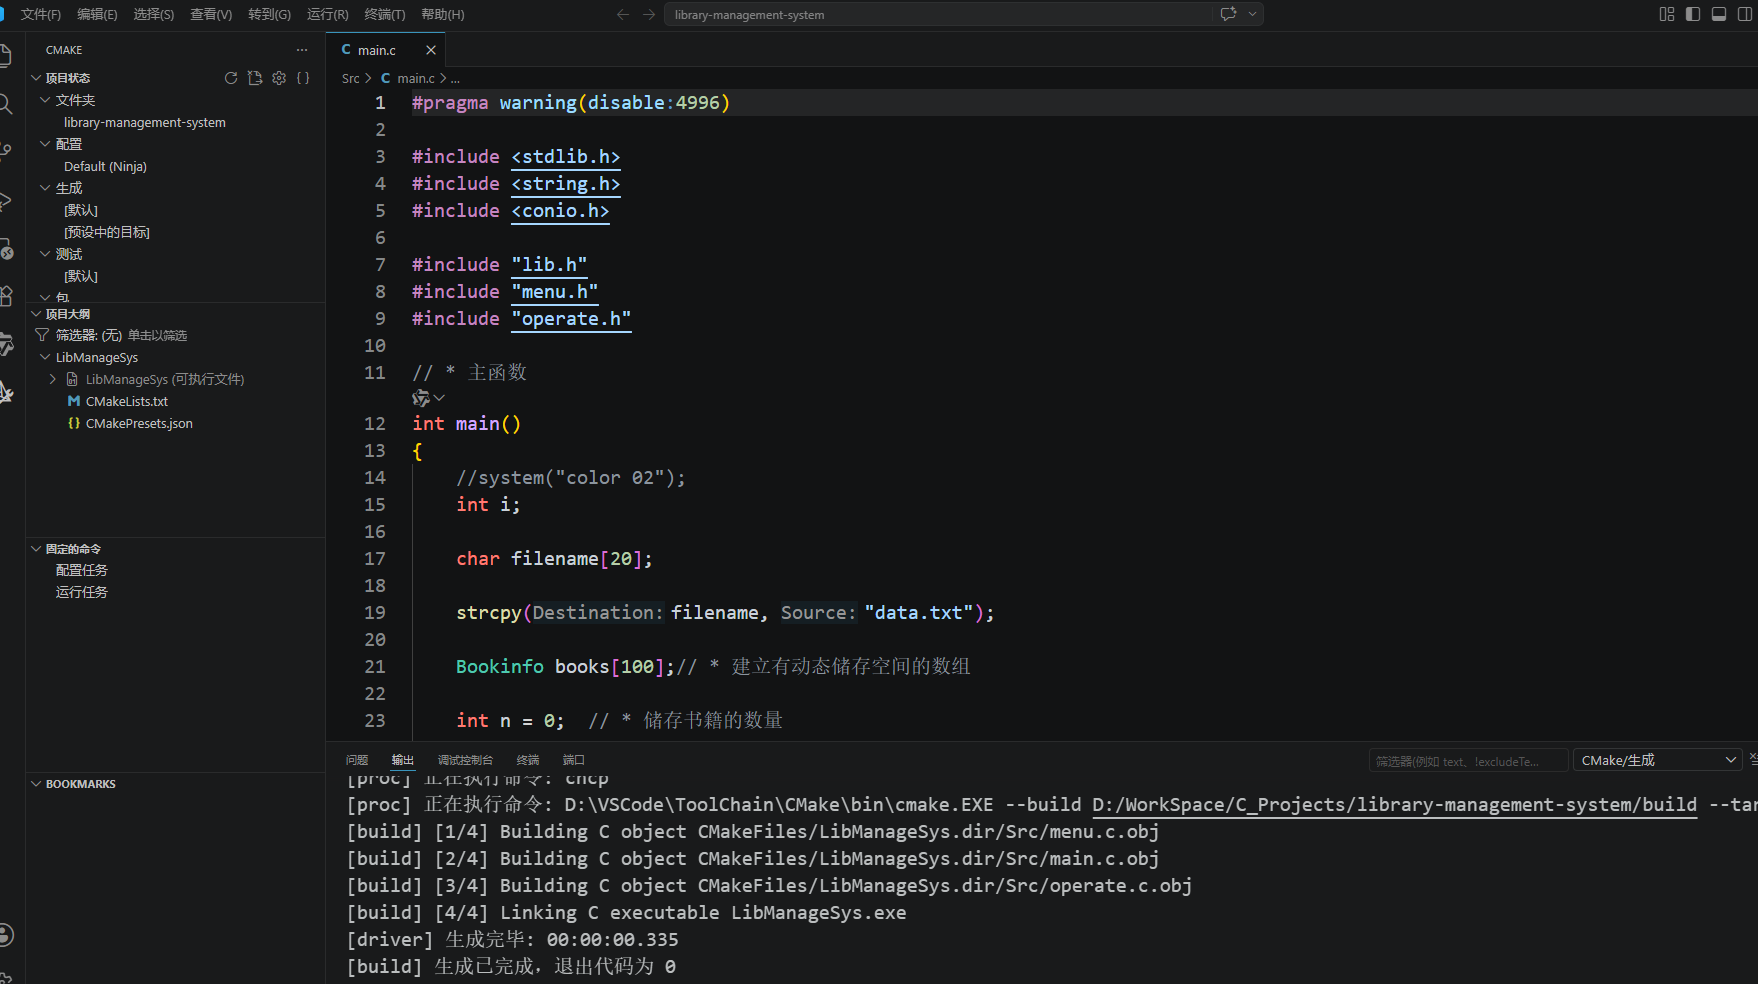
Task: Open CMakePresets.json in project outline
Action: (139, 423)
